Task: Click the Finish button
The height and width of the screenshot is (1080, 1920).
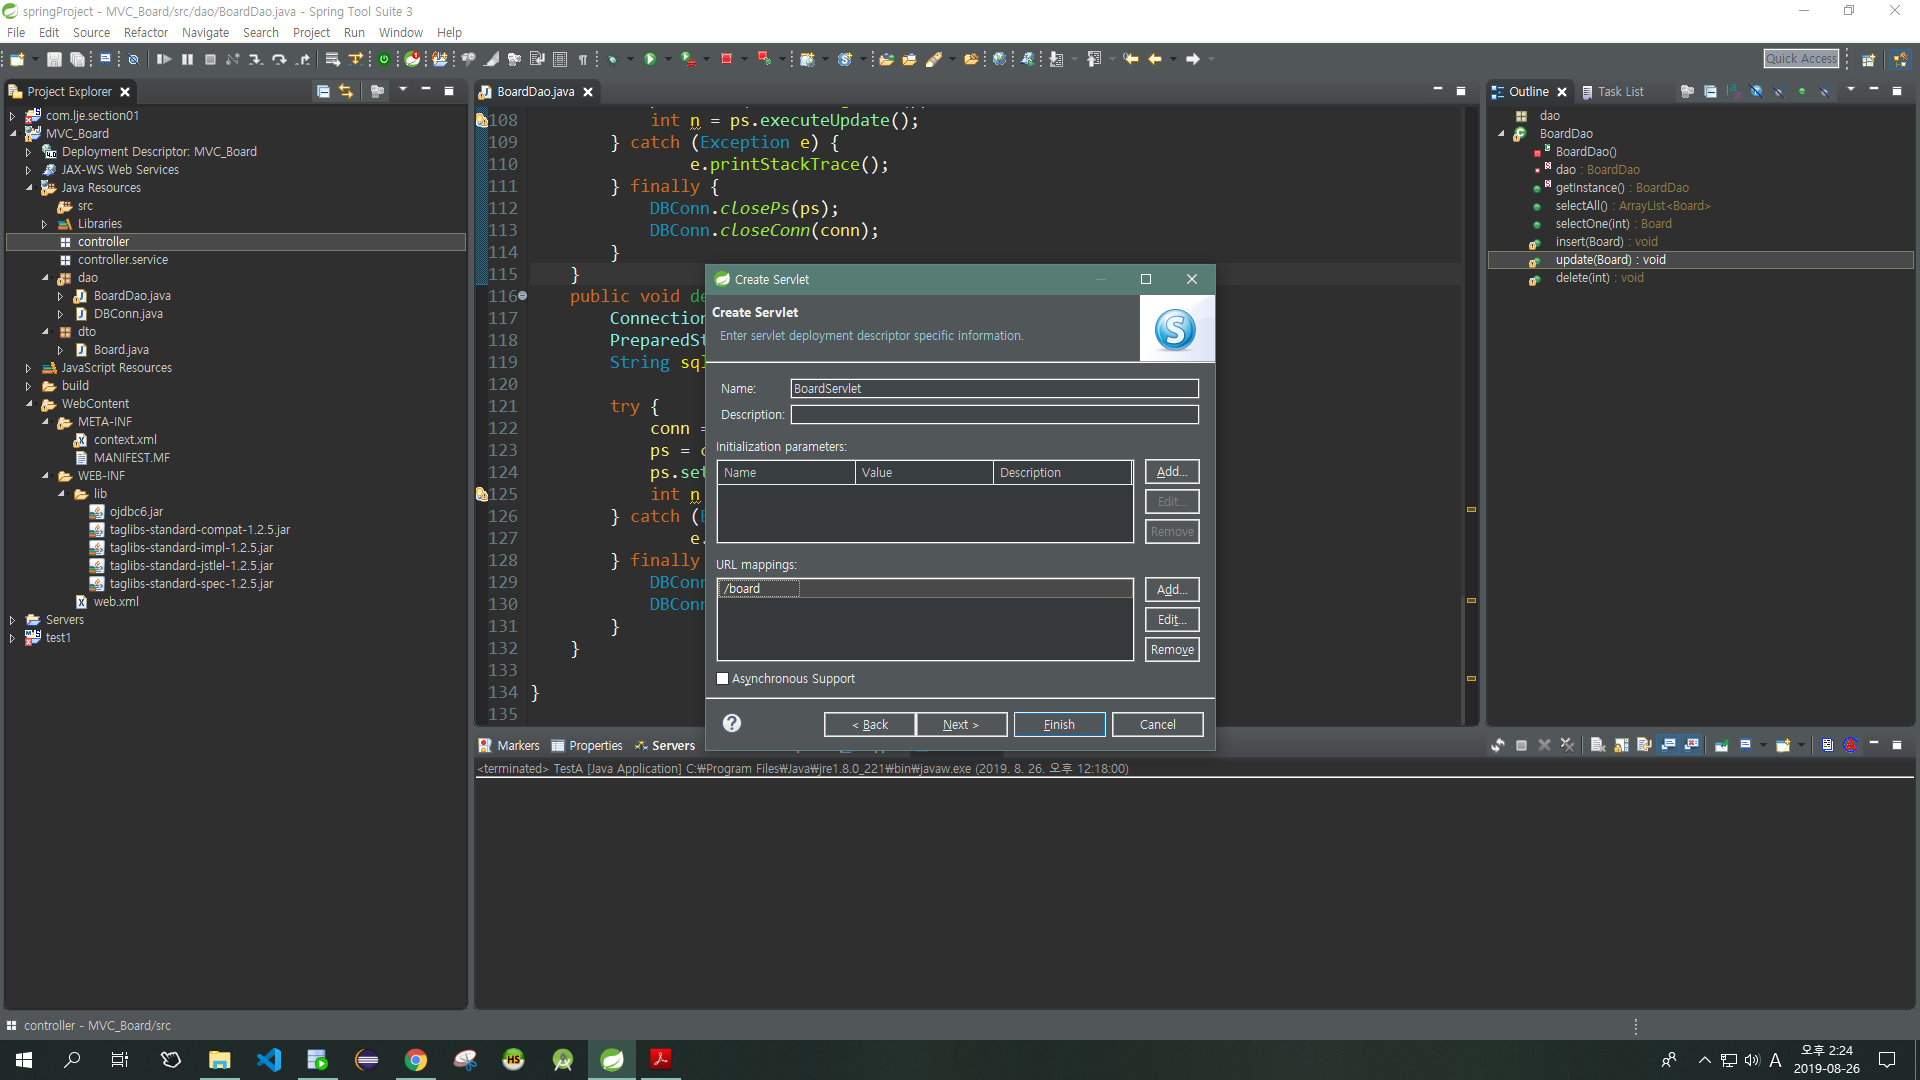Action: point(1059,725)
